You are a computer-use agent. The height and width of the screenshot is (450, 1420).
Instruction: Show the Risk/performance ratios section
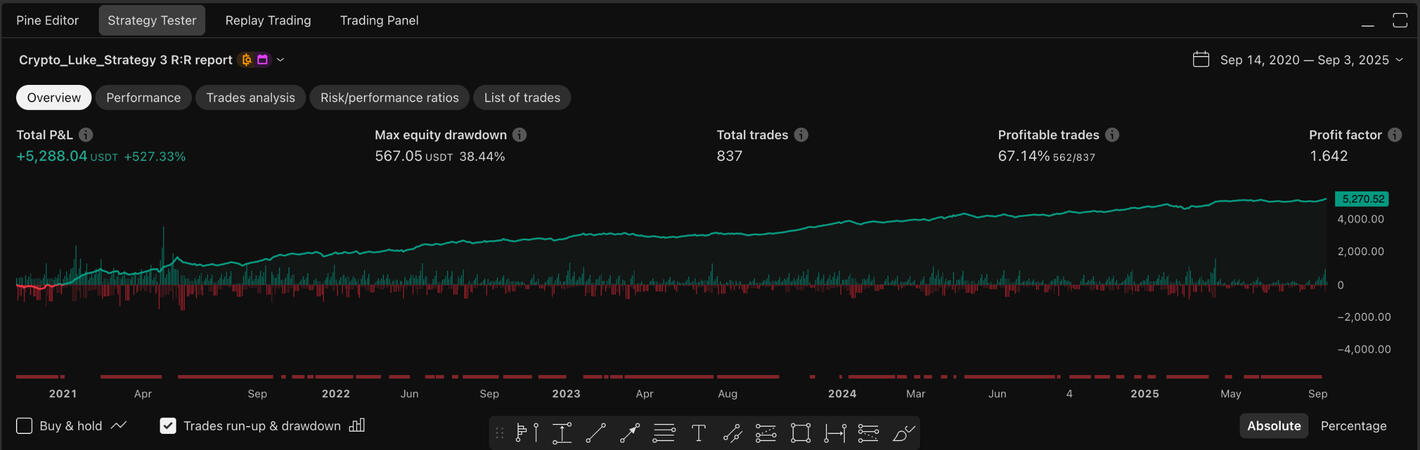coord(389,97)
